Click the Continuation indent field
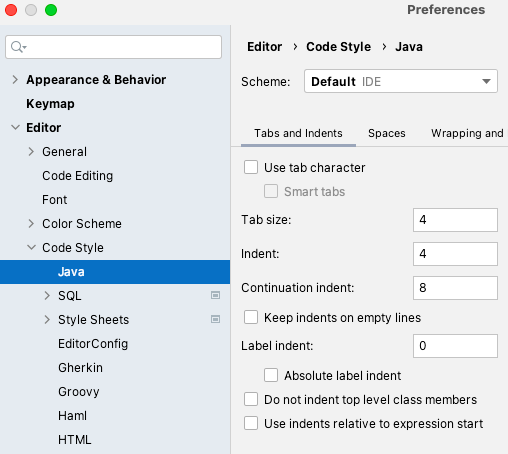Viewport: 508px width, 454px height. (455, 288)
